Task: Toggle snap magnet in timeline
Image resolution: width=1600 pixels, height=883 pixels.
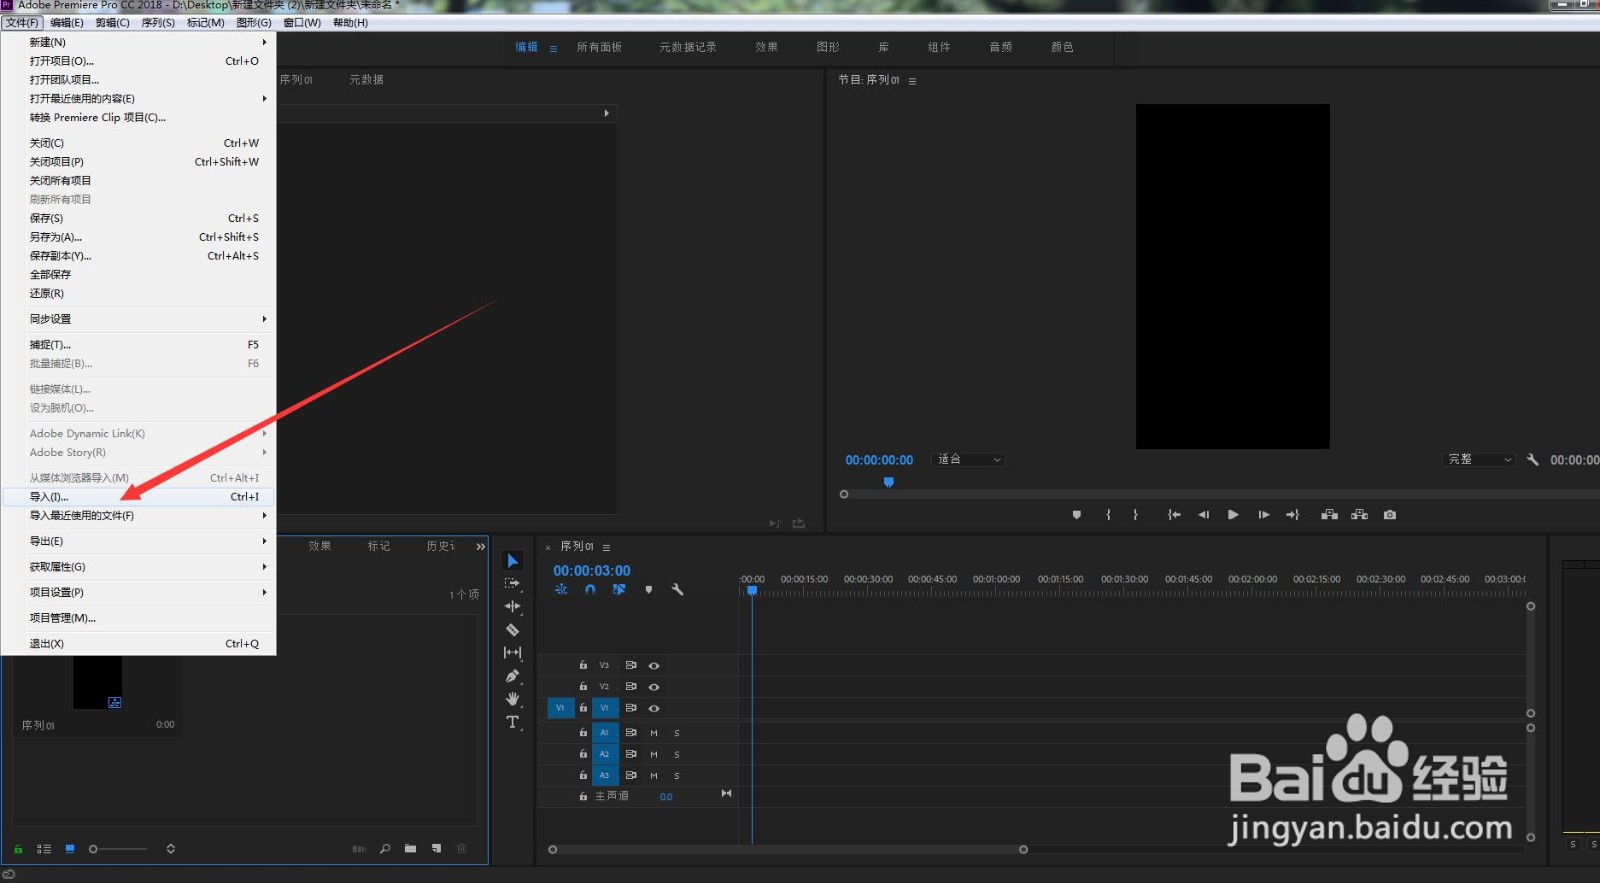Action: pos(590,590)
